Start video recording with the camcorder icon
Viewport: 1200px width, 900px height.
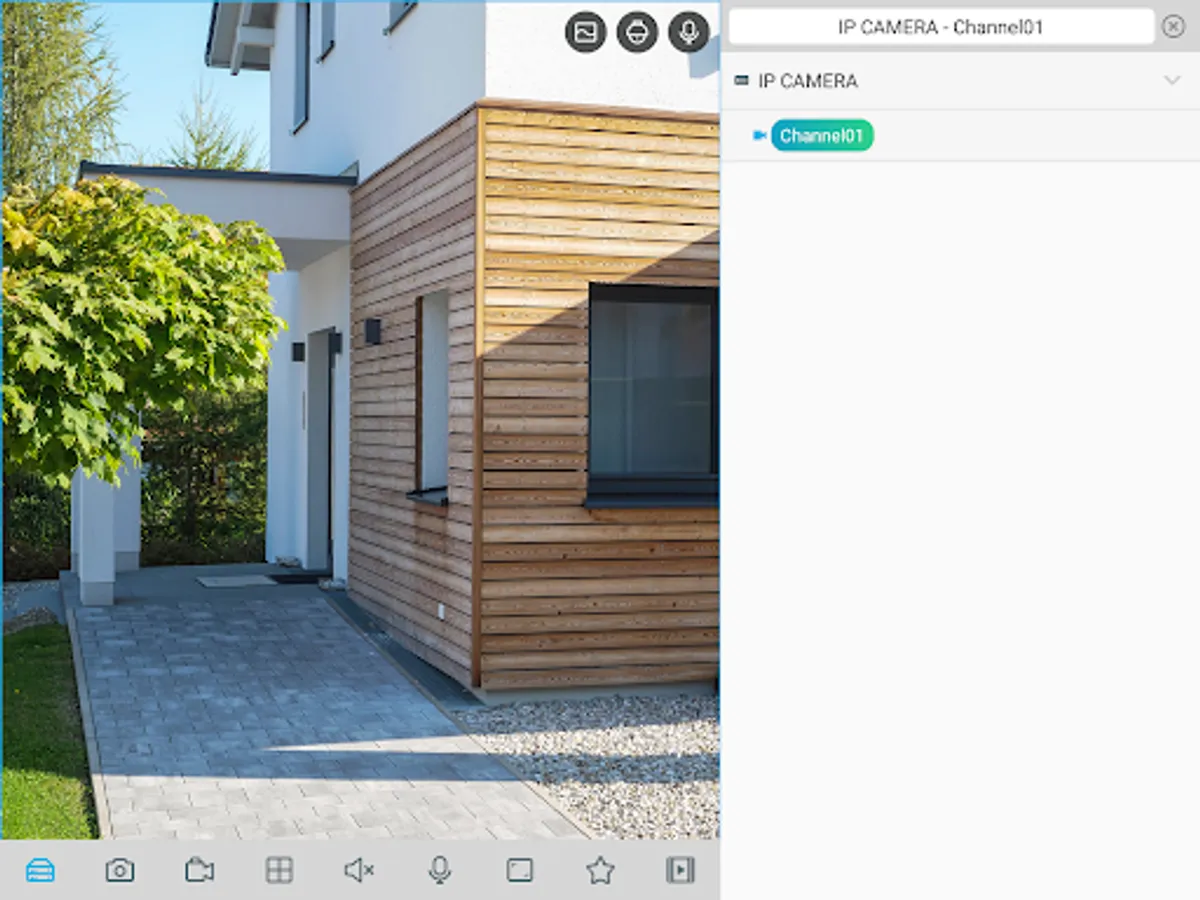click(200, 870)
